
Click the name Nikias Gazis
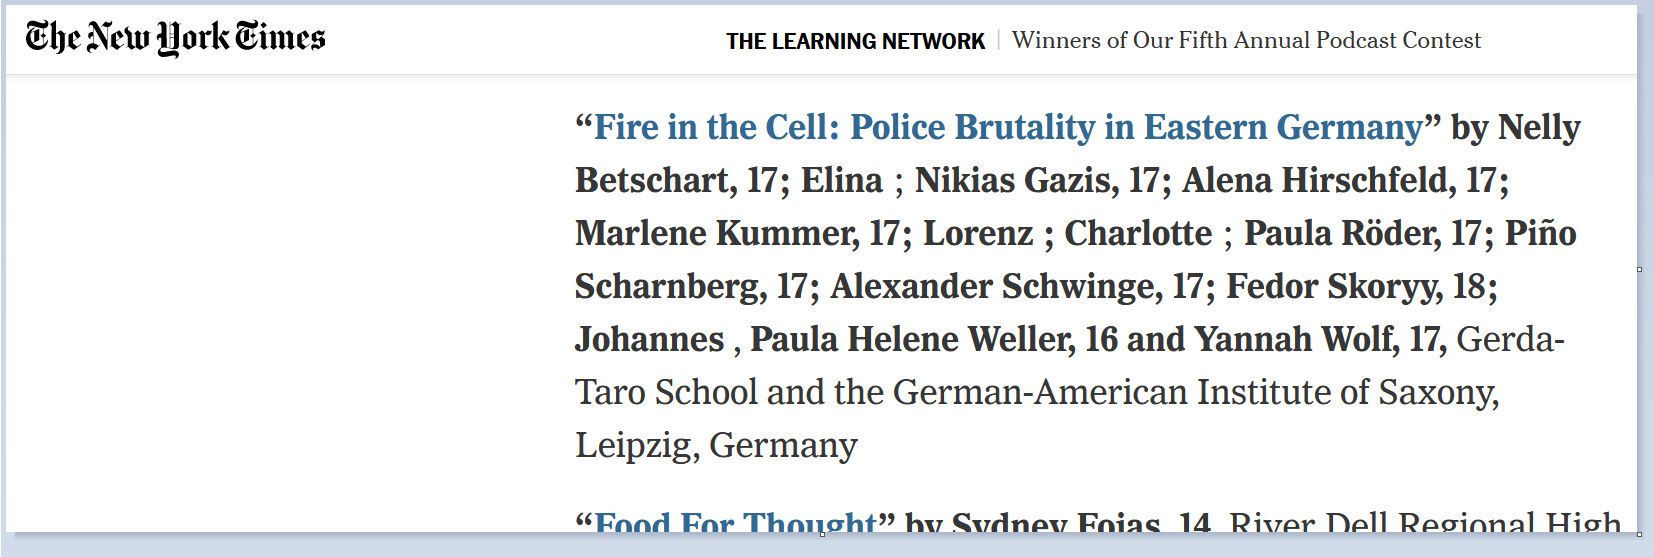pyautogui.click(x=1015, y=180)
